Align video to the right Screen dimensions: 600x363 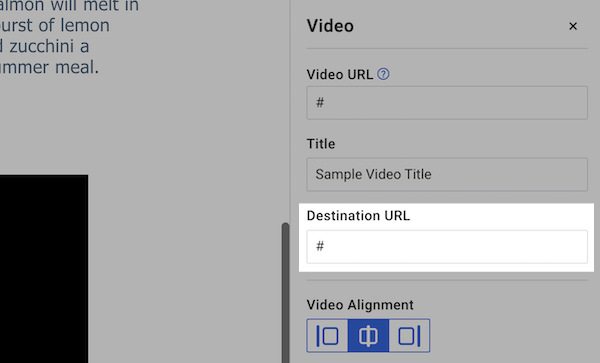[x=409, y=336]
